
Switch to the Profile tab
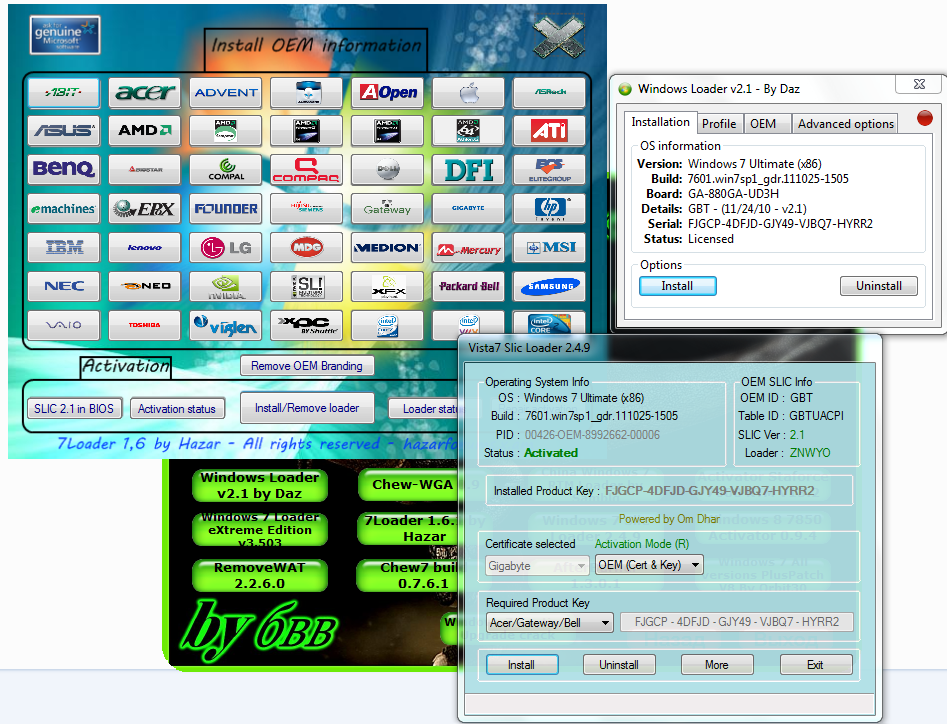[719, 124]
